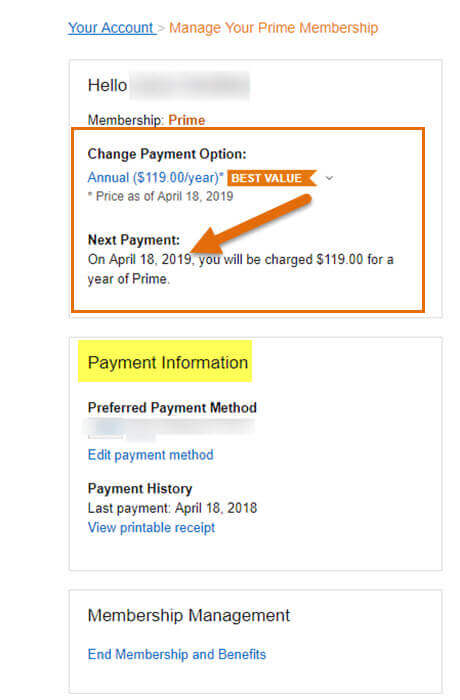Open Edit payment method link
The height and width of the screenshot is (700, 460).
151,455
